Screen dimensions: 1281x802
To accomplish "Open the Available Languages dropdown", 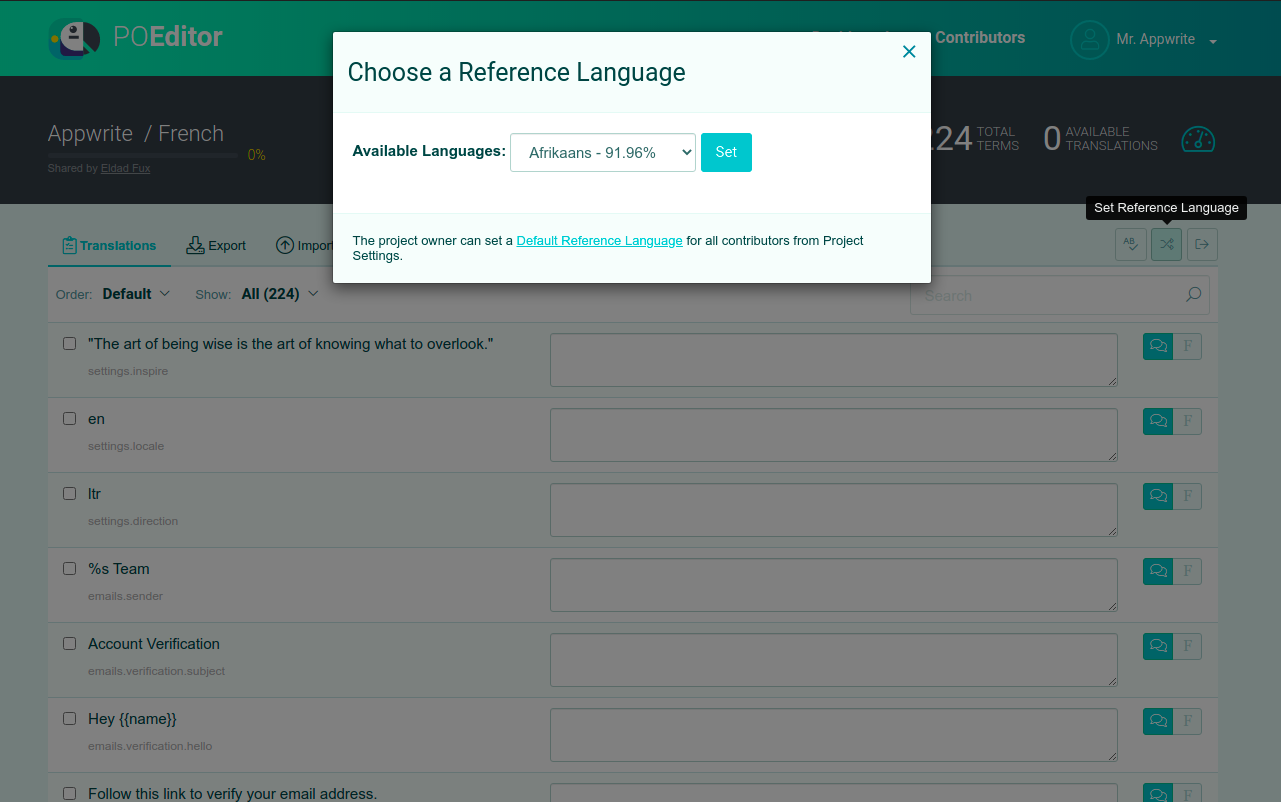I will click(x=602, y=152).
